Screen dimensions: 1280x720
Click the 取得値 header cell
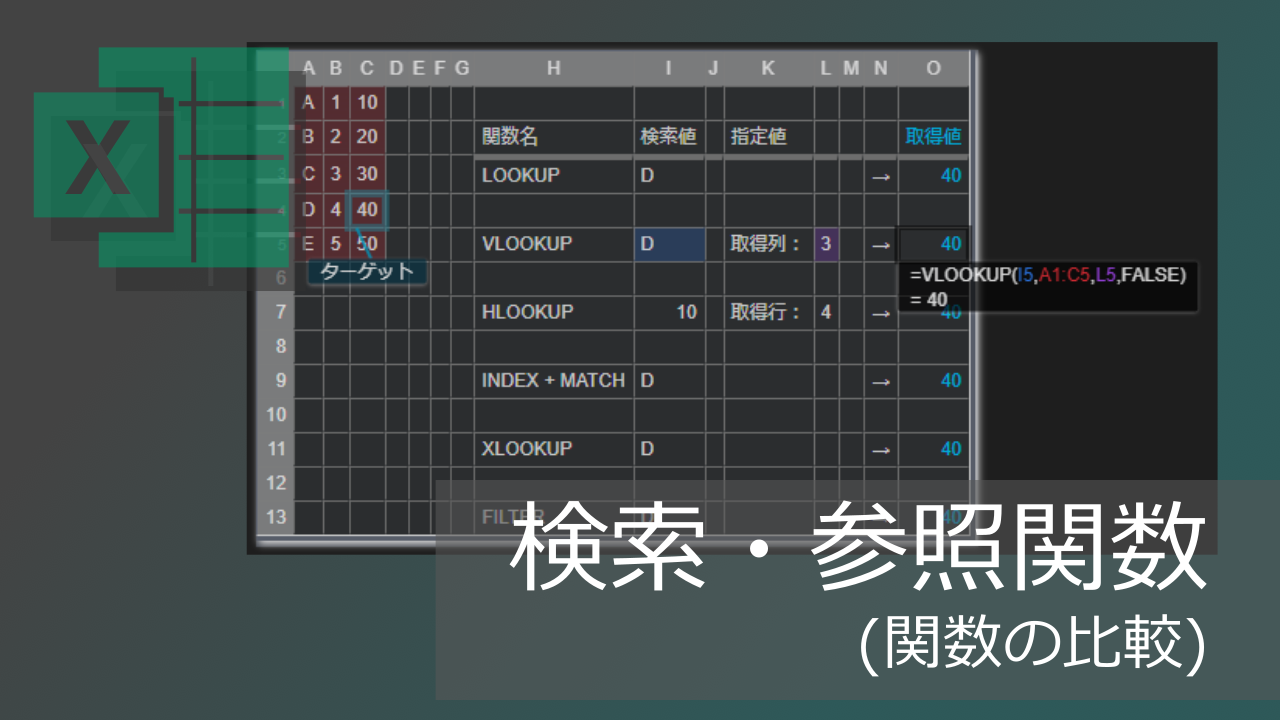tap(933, 137)
